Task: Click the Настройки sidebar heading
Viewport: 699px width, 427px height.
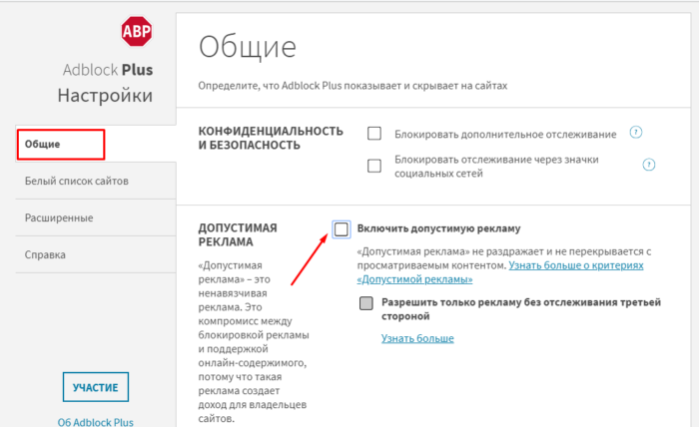Action: 105,95
